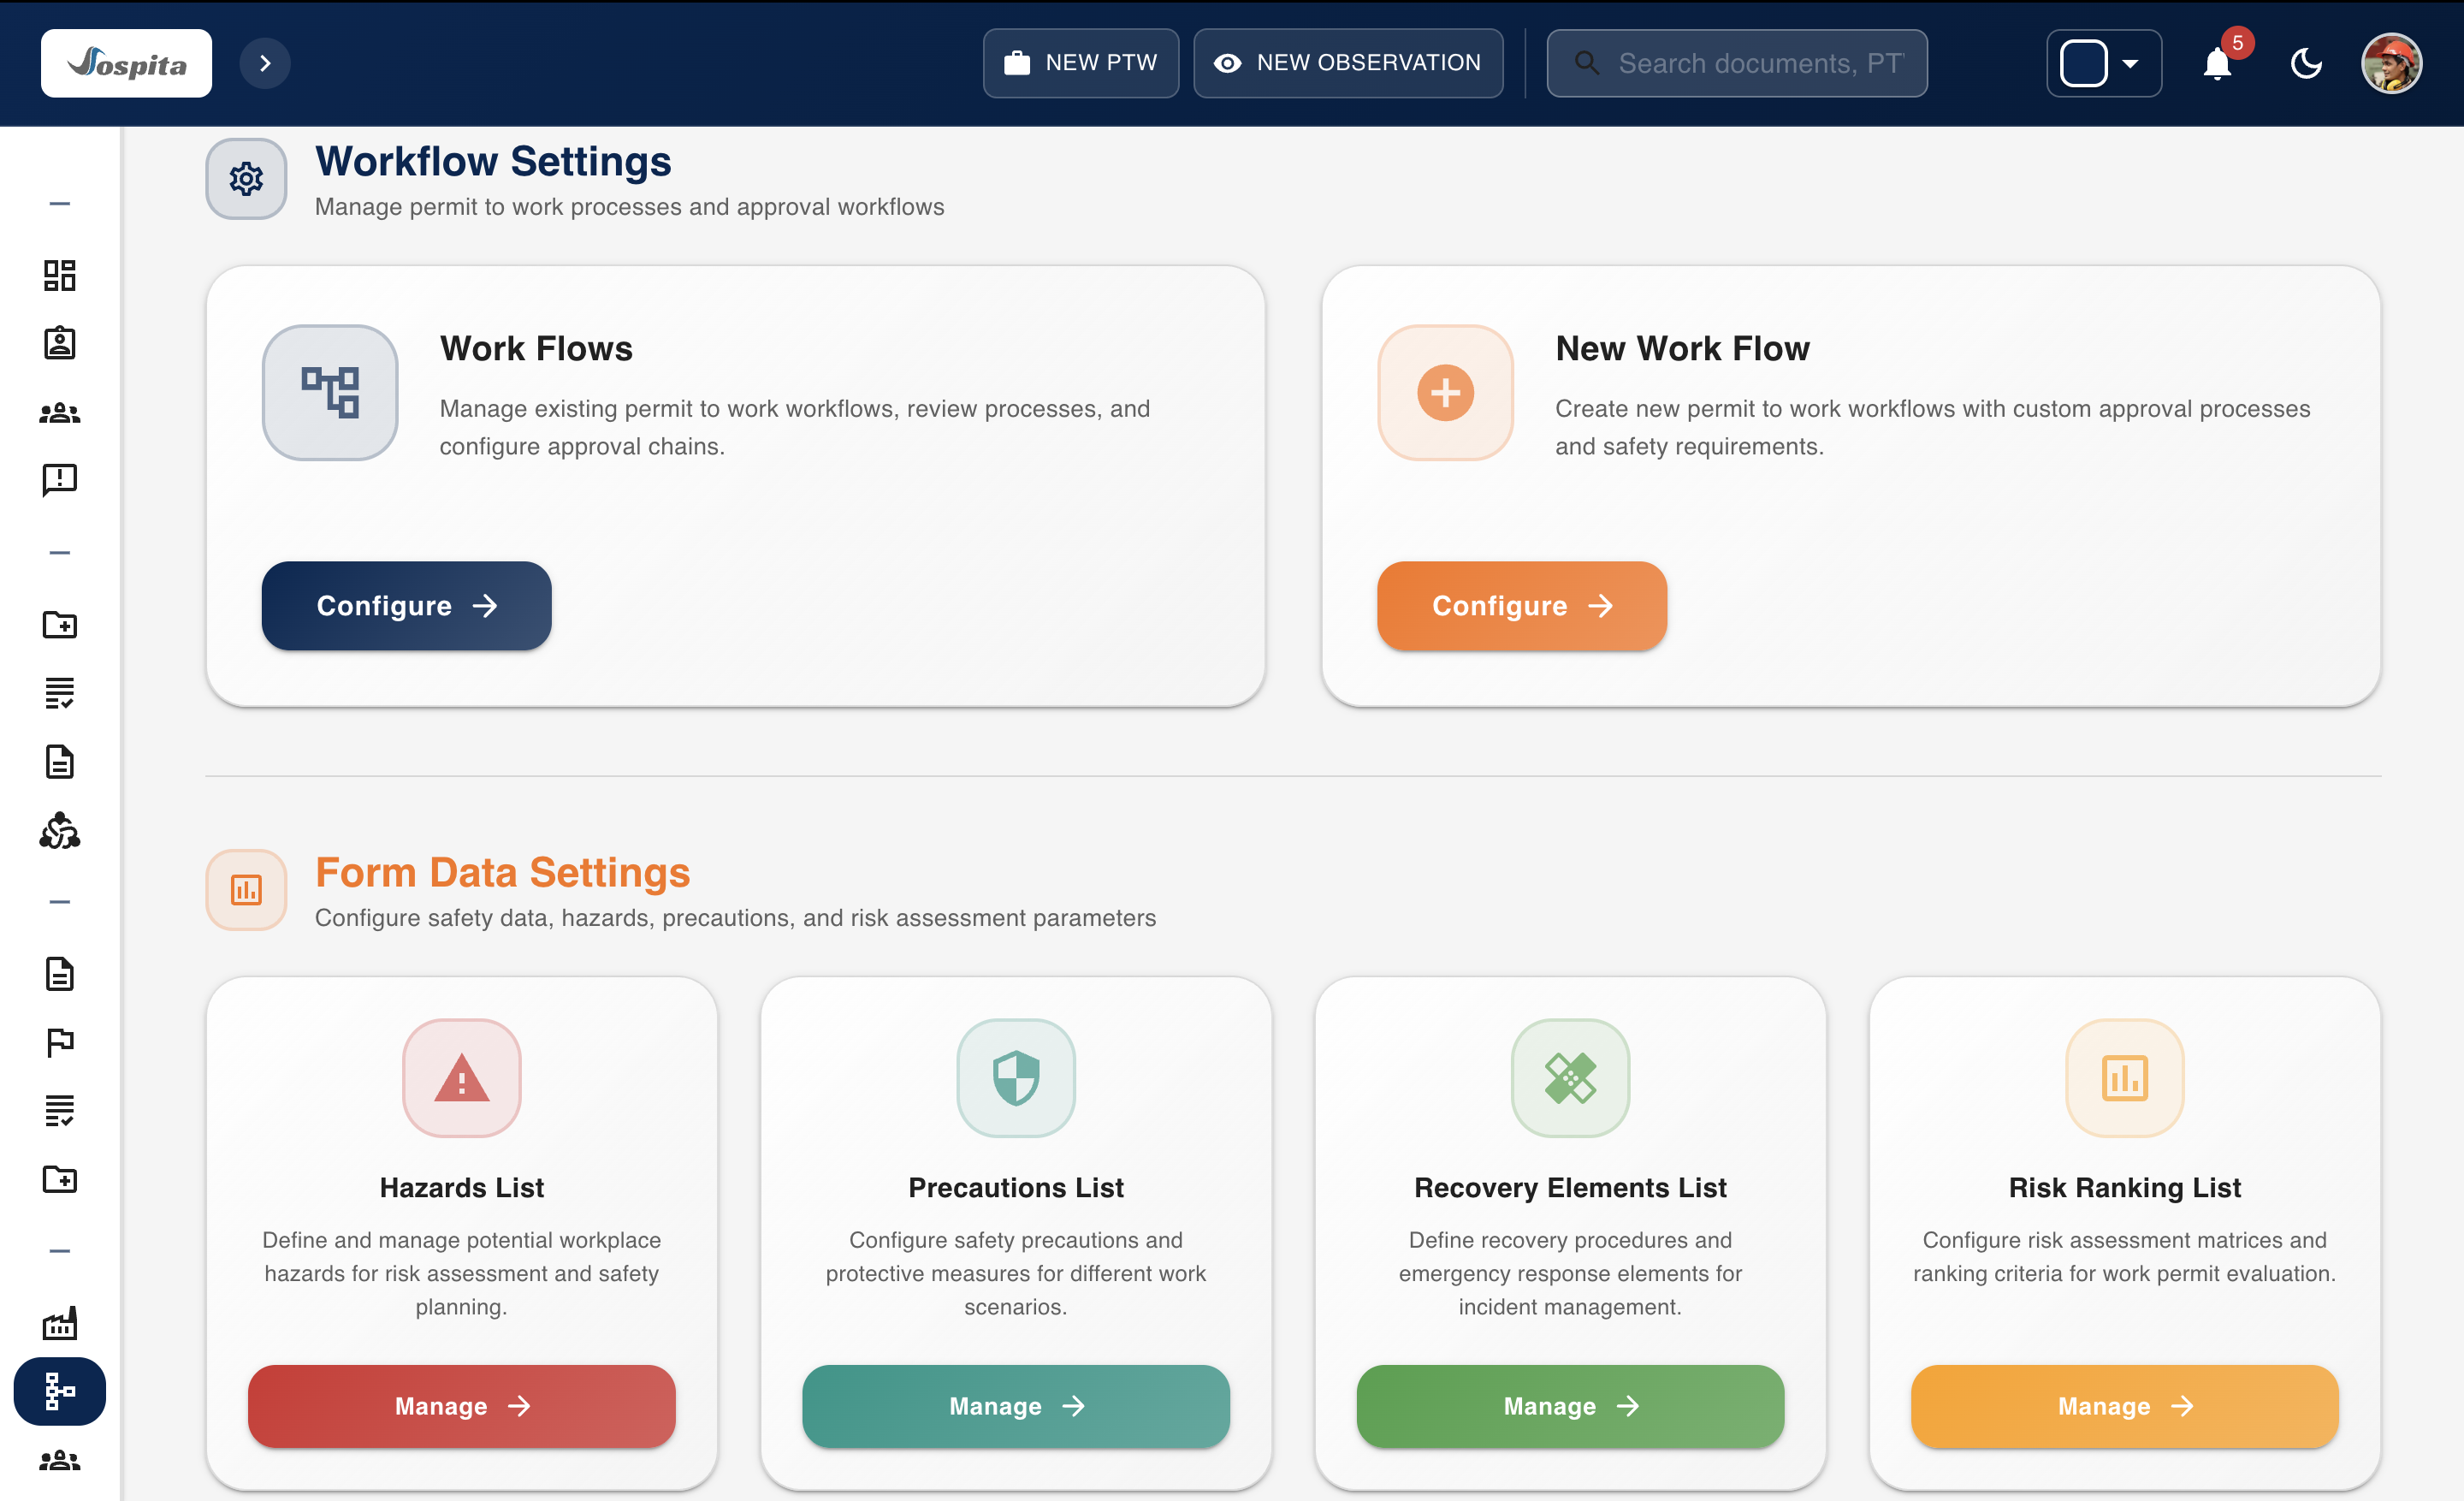
Task: Manage the Hazards List
Action: (461, 1406)
